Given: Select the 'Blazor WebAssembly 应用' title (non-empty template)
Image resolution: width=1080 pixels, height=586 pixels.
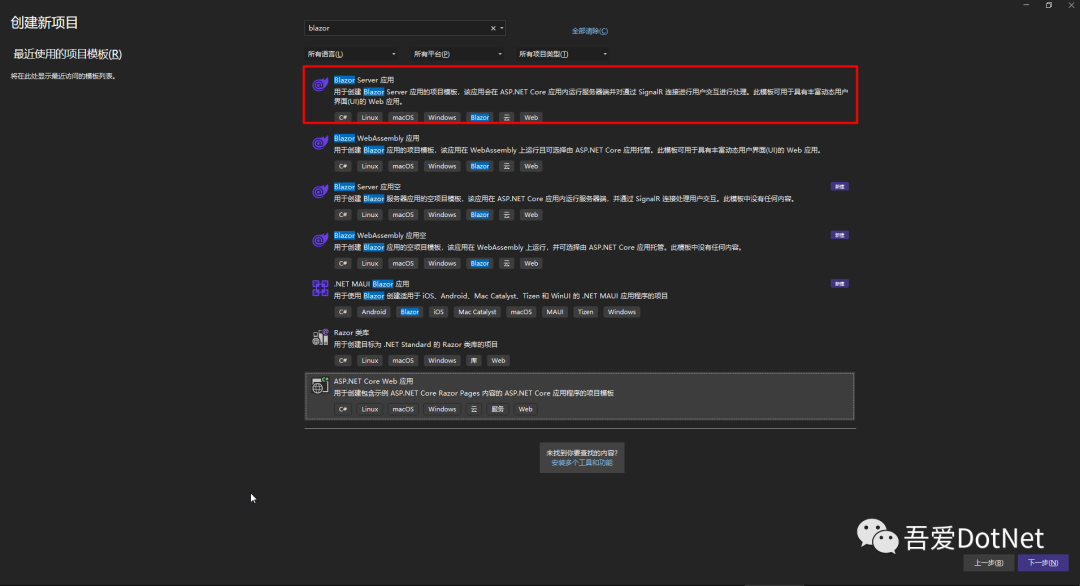Looking at the screenshot, I should pos(376,138).
